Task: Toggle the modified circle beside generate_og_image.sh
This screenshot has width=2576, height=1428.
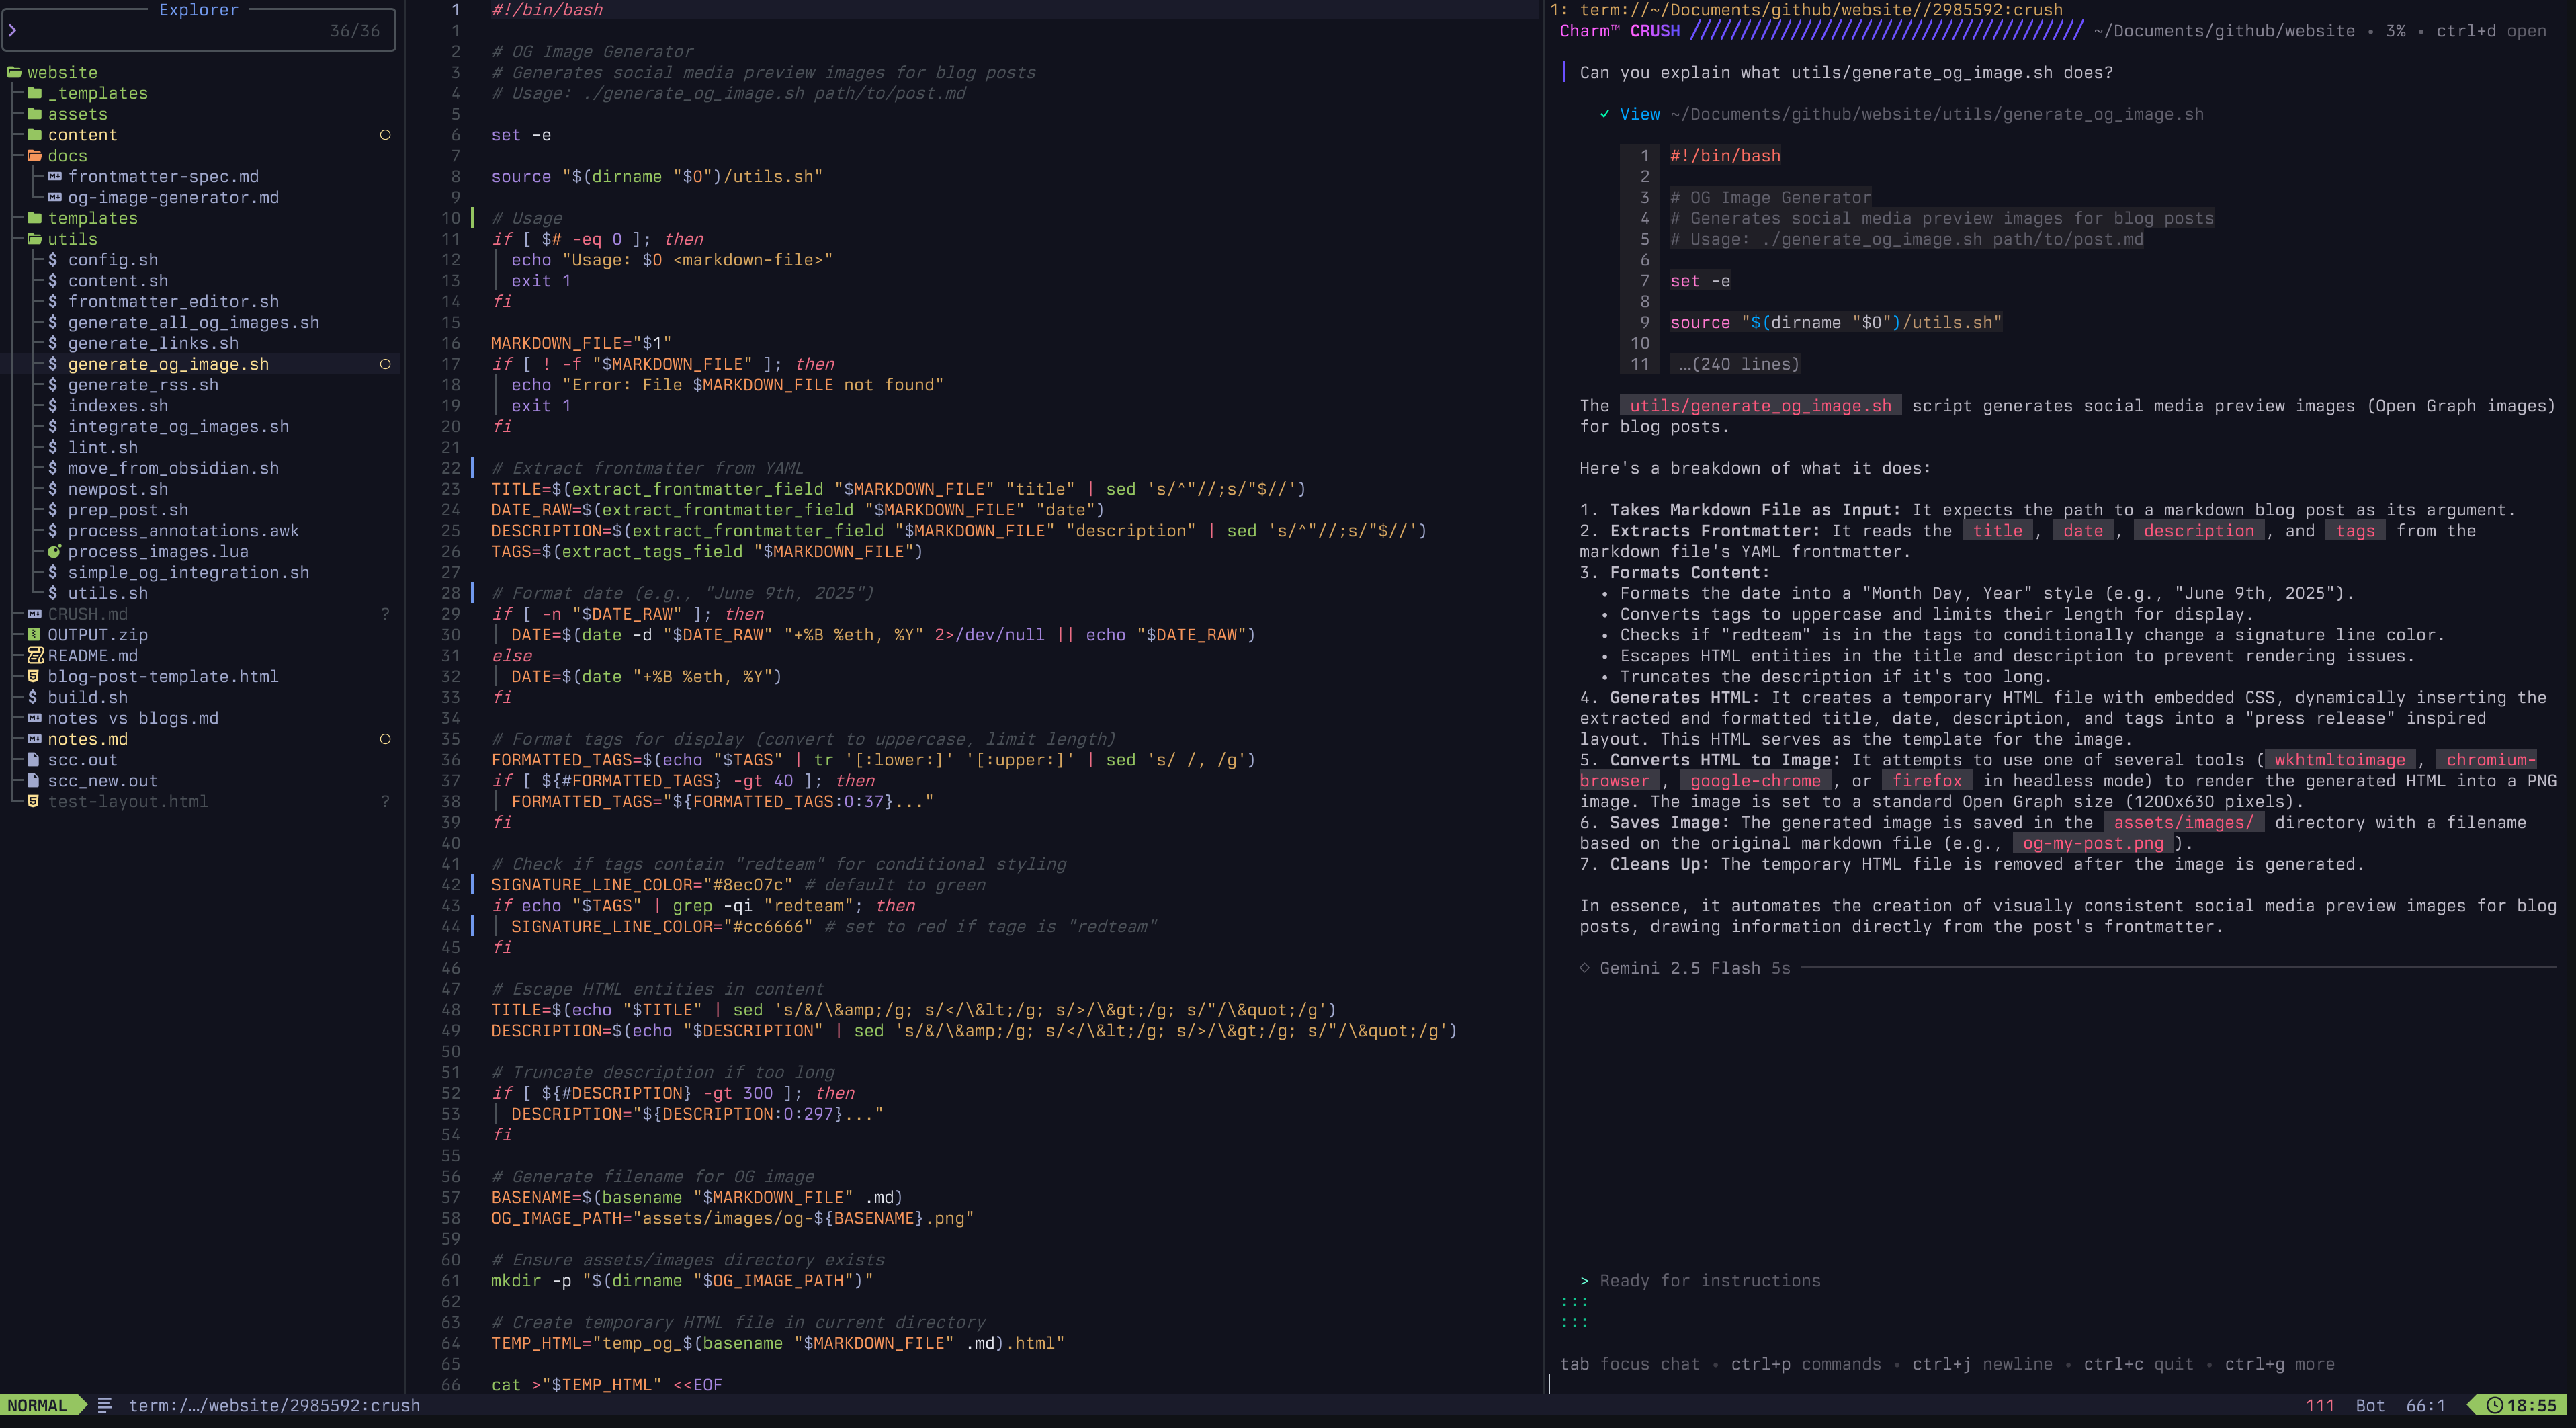Action: pyautogui.click(x=385, y=364)
